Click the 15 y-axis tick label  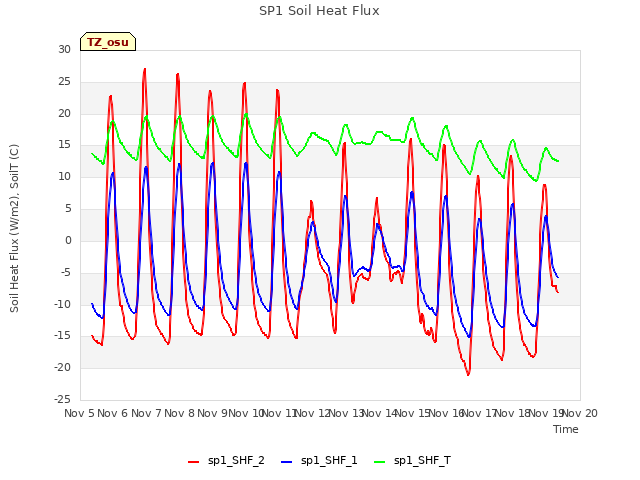(x=64, y=145)
